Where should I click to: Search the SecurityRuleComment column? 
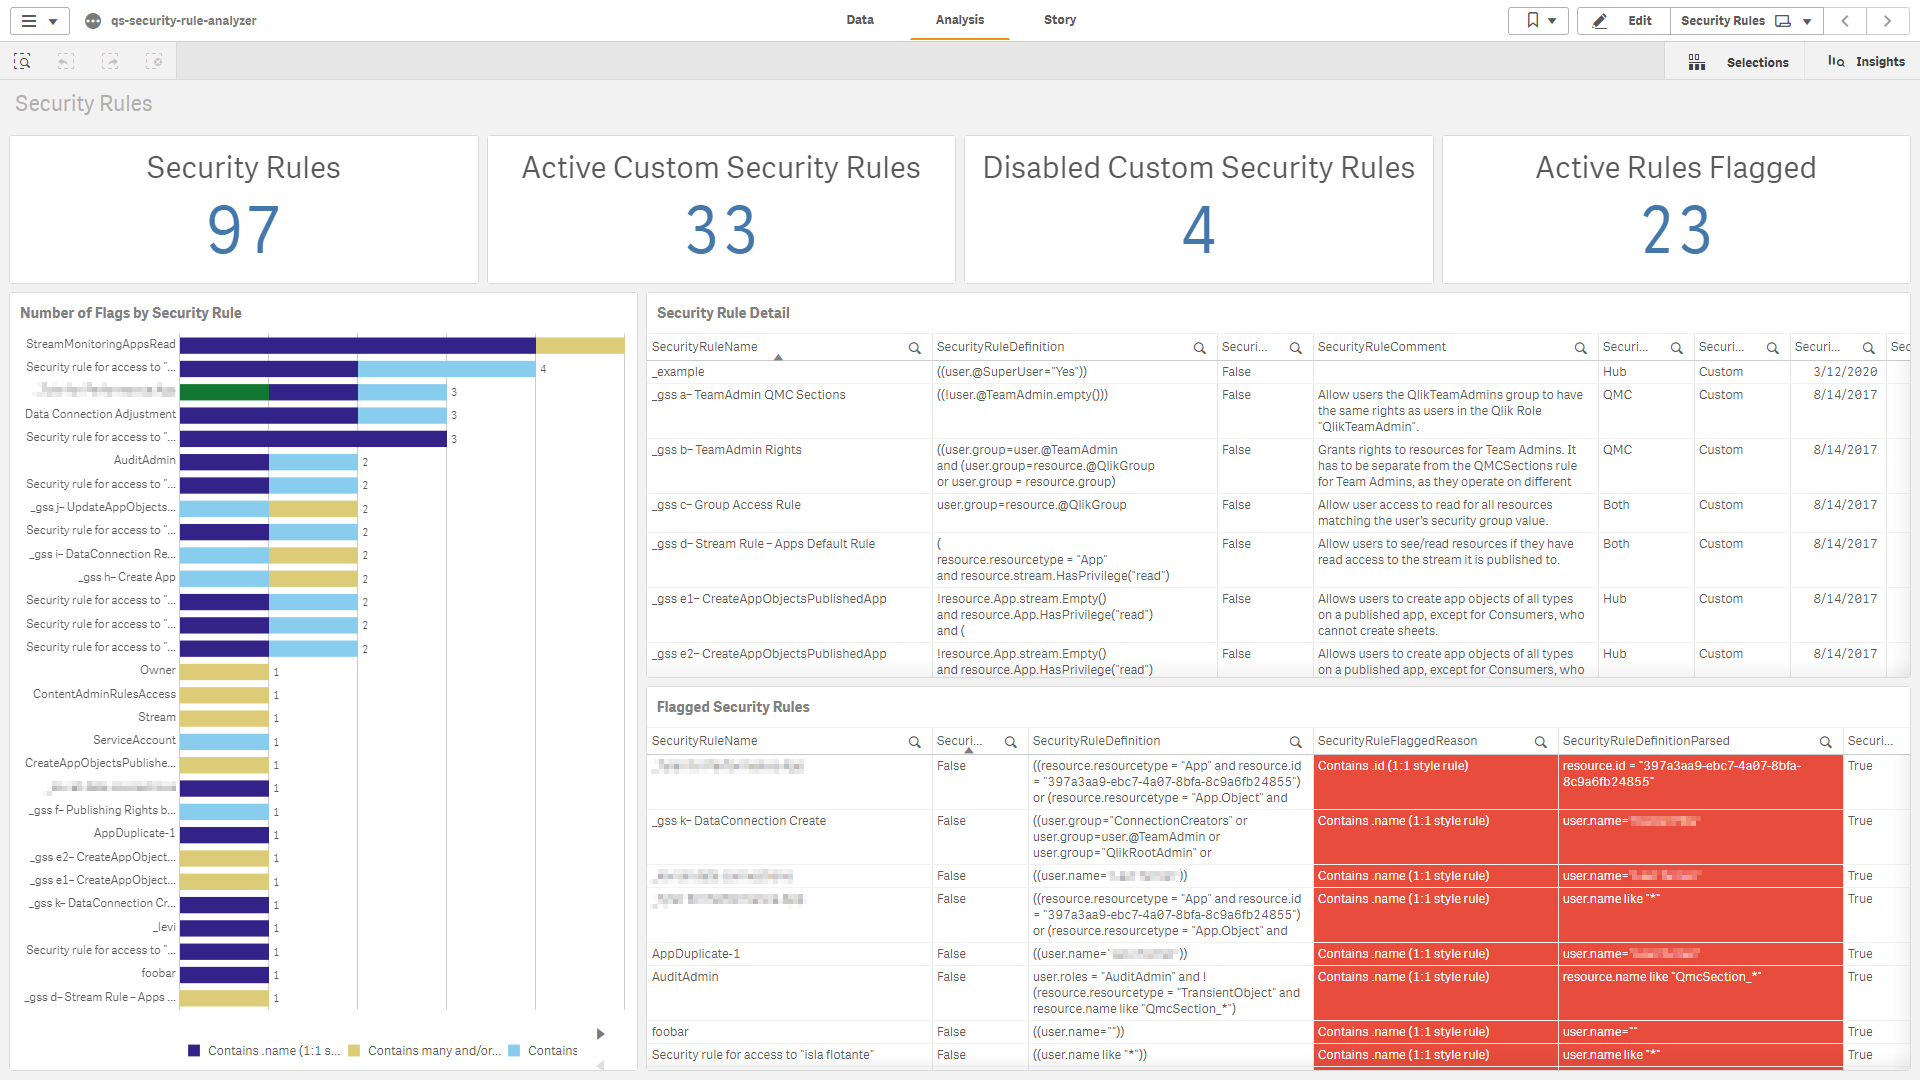pyautogui.click(x=1580, y=348)
